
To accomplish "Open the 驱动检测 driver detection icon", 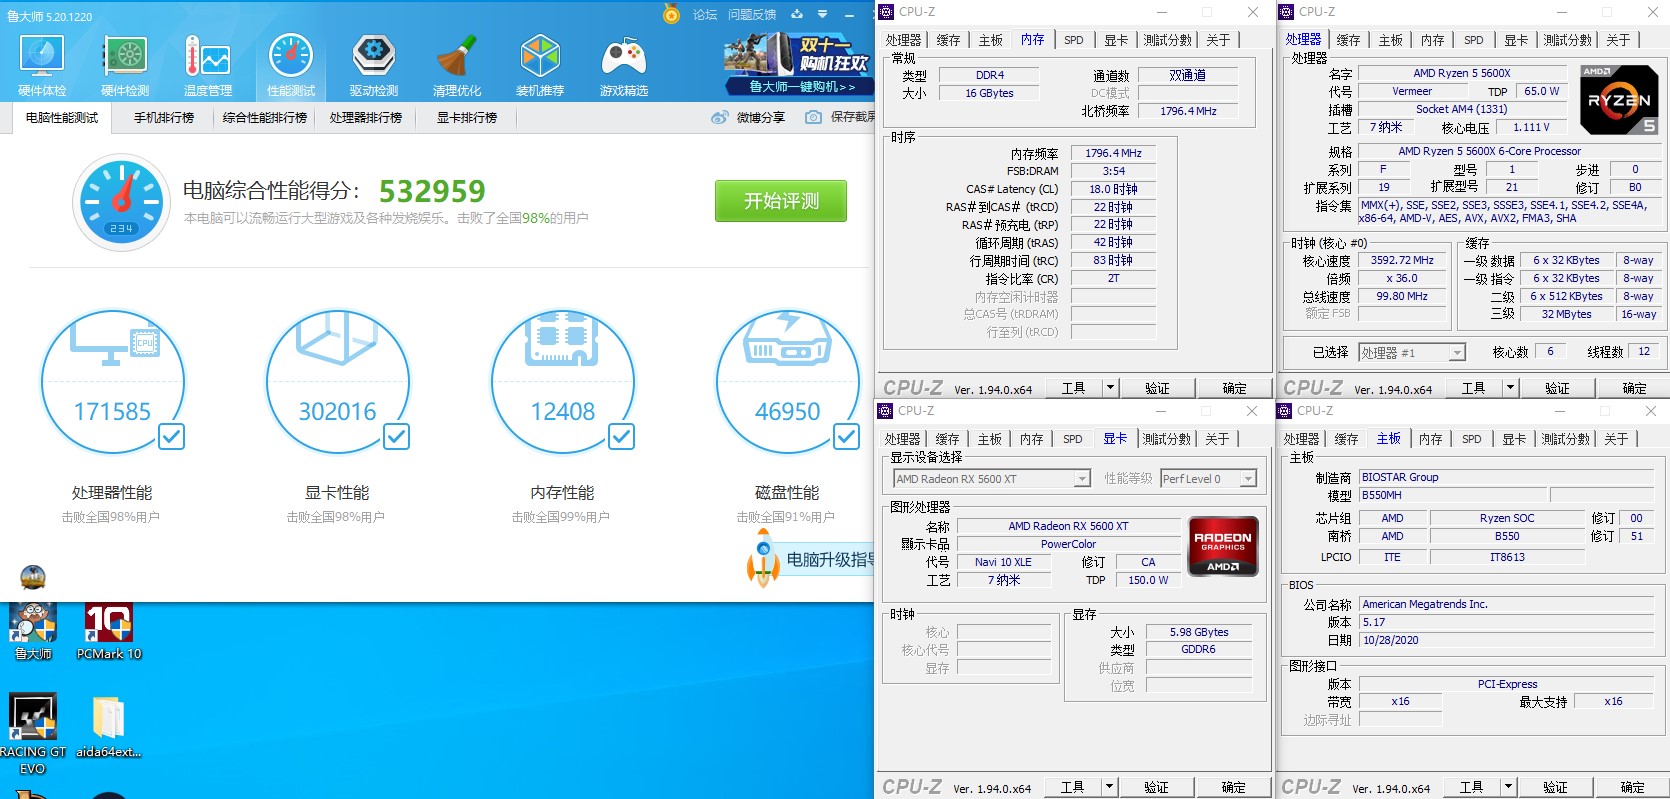I will click(374, 57).
